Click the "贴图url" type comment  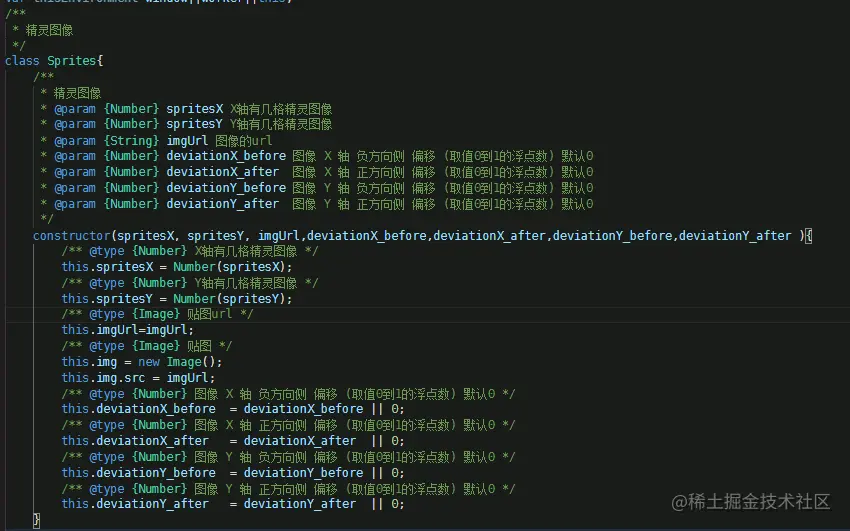[157, 314]
